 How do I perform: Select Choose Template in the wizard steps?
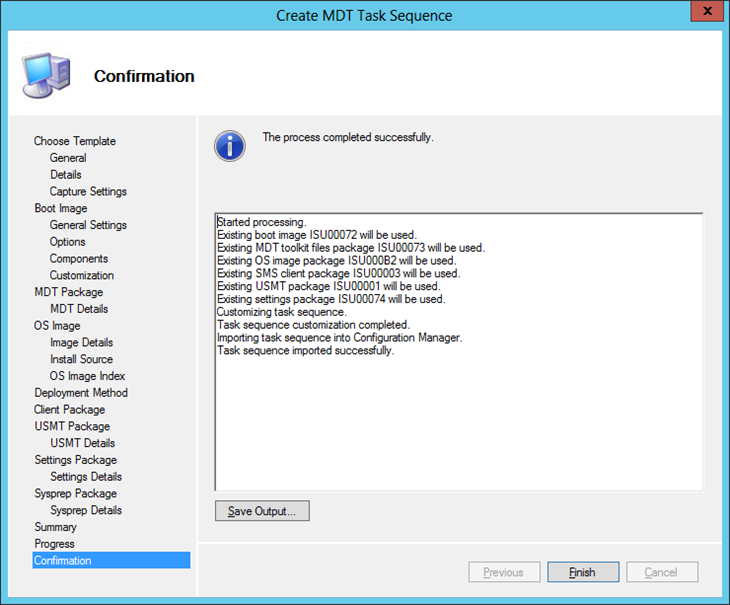(x=75, y=141)
